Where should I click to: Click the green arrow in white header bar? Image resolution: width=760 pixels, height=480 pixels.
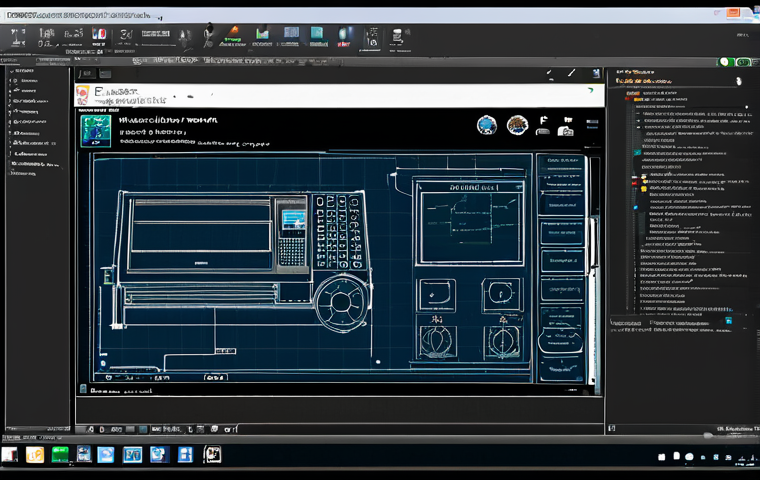tap(590, 90)
